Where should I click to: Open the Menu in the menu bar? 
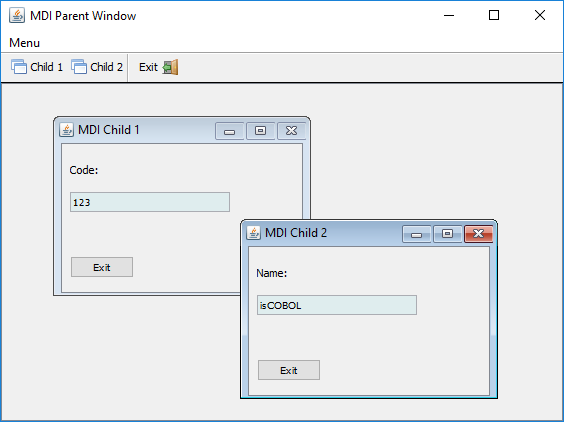coord(24,43)
